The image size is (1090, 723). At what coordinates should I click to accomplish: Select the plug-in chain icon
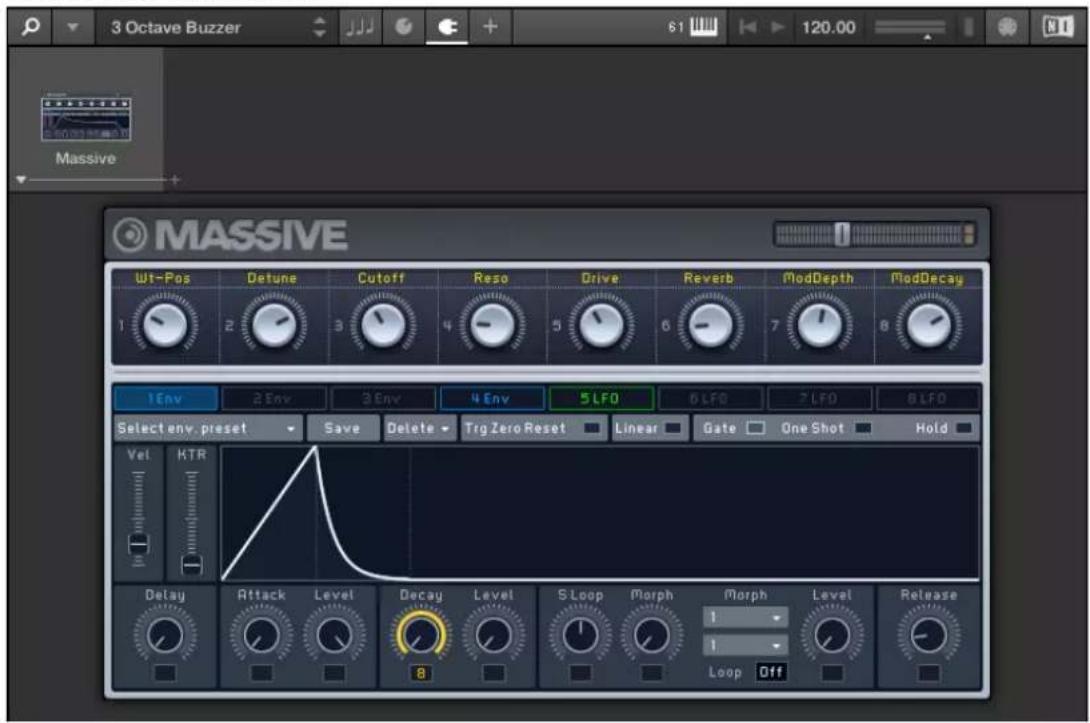[x=447, y=27]
